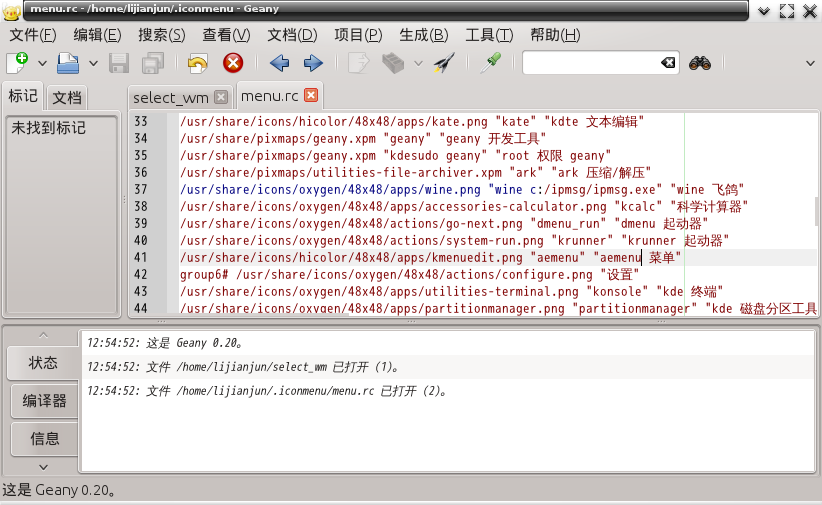
Task: Click the 'partitionmanager' text on line 44
Action: pos(634,308)
